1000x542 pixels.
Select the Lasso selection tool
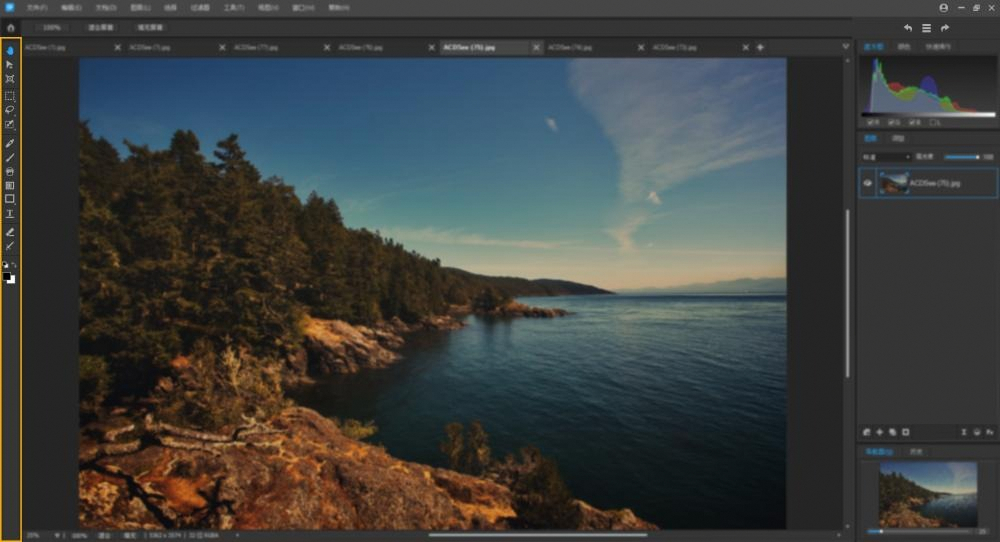point(10,110)
